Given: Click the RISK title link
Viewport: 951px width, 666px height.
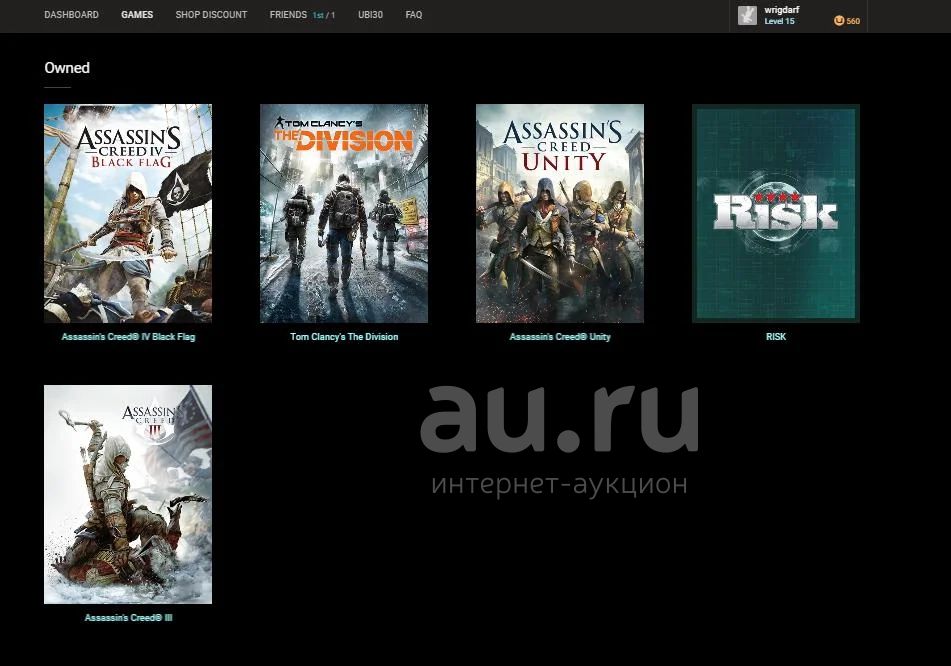Looking at the screenshot, I should point(776,337).
